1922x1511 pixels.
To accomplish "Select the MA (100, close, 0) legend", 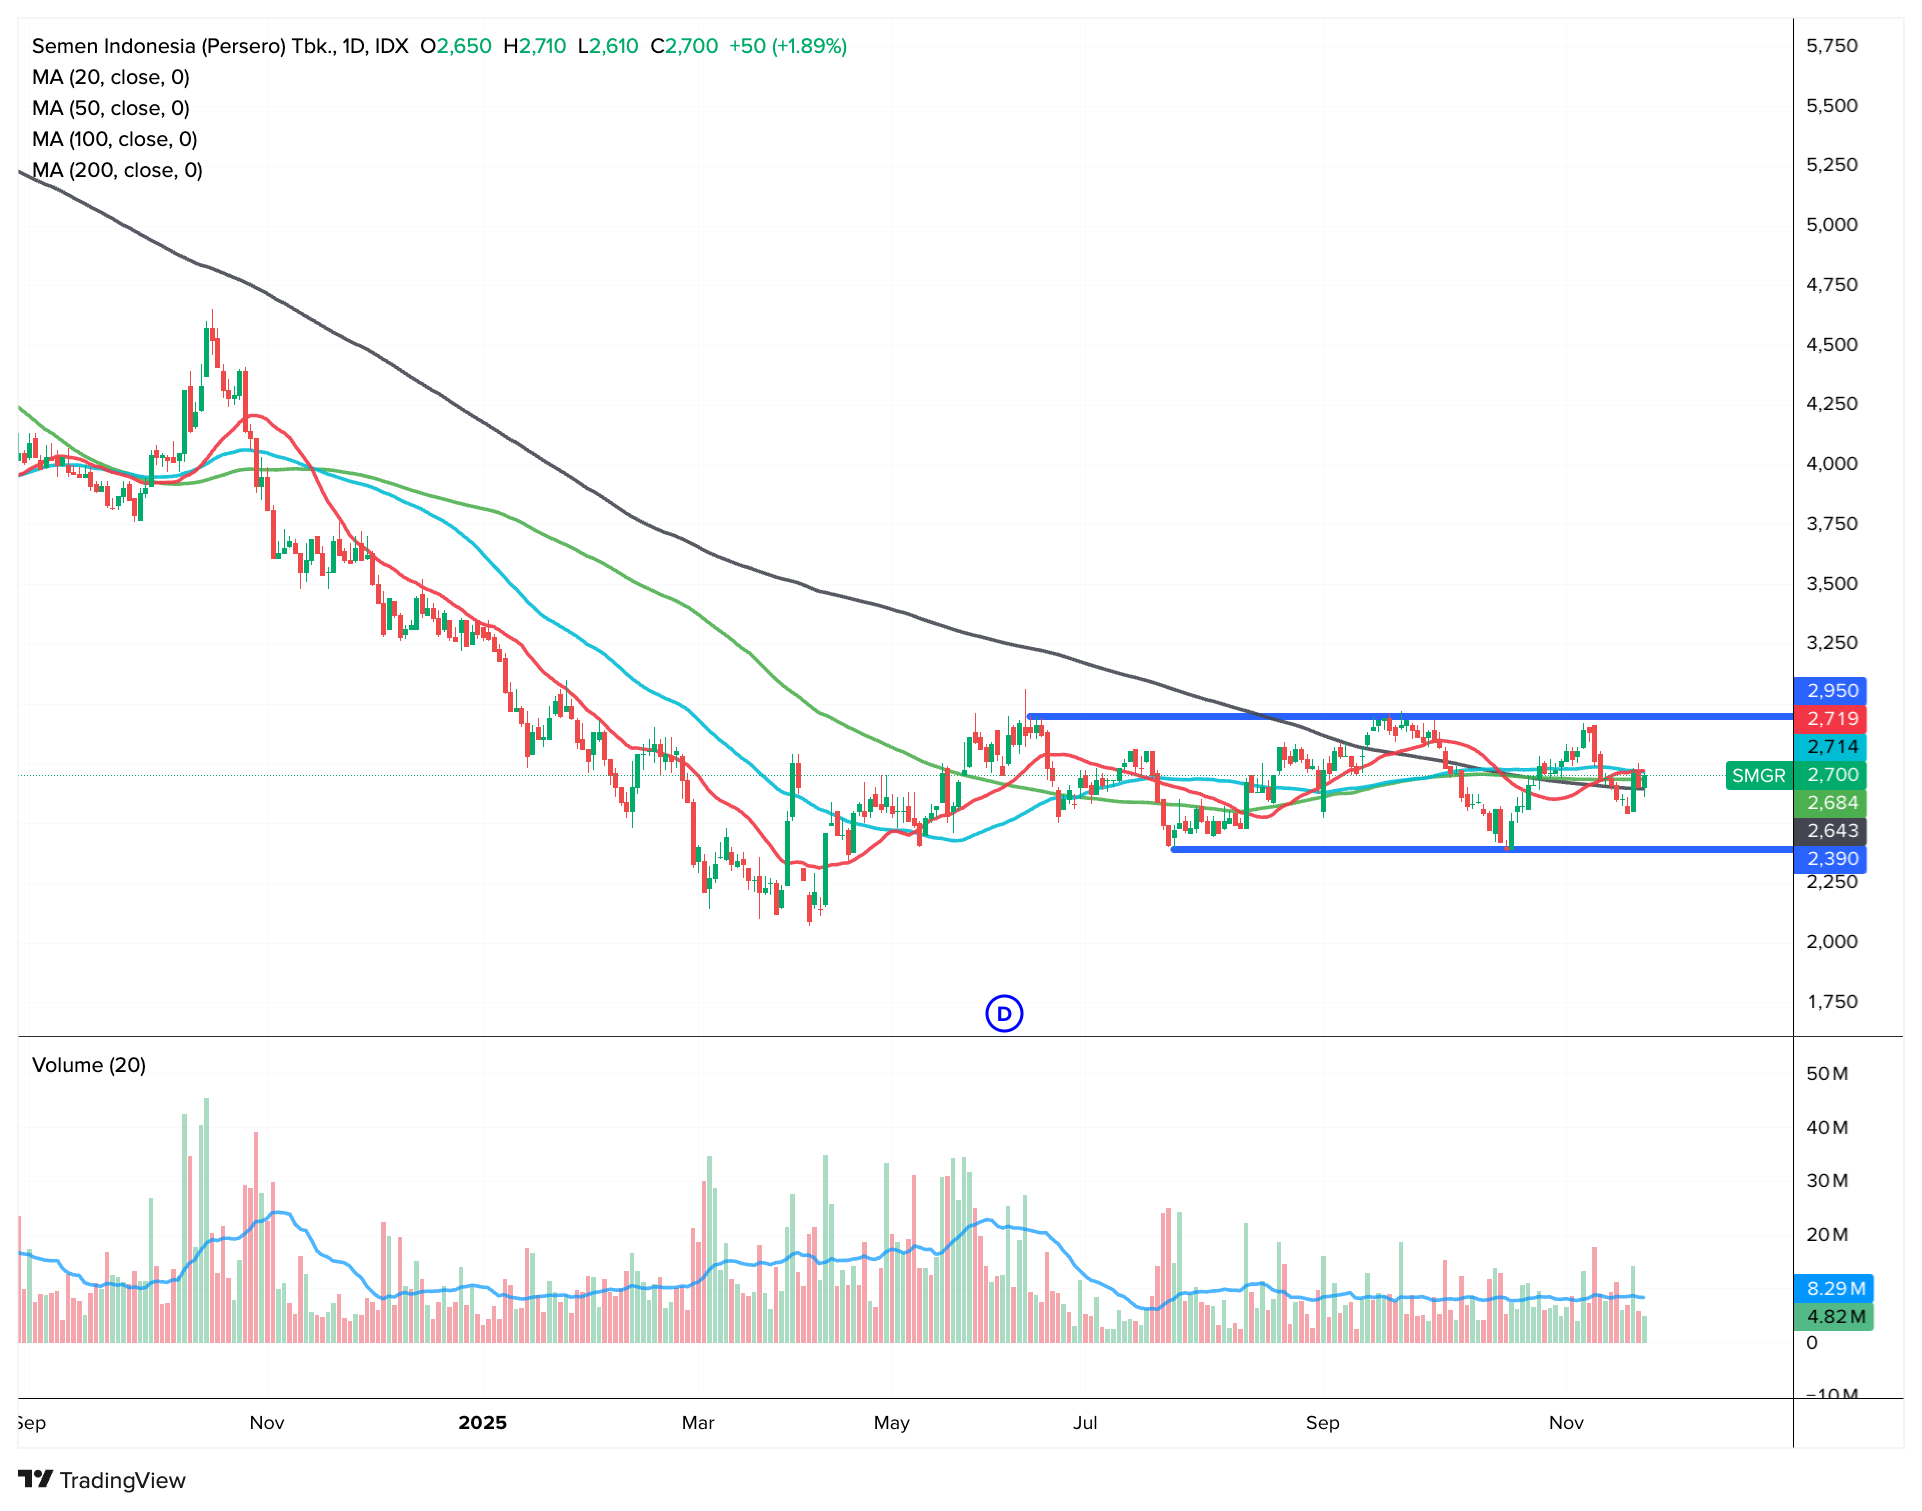I will (x=115, y=139).
